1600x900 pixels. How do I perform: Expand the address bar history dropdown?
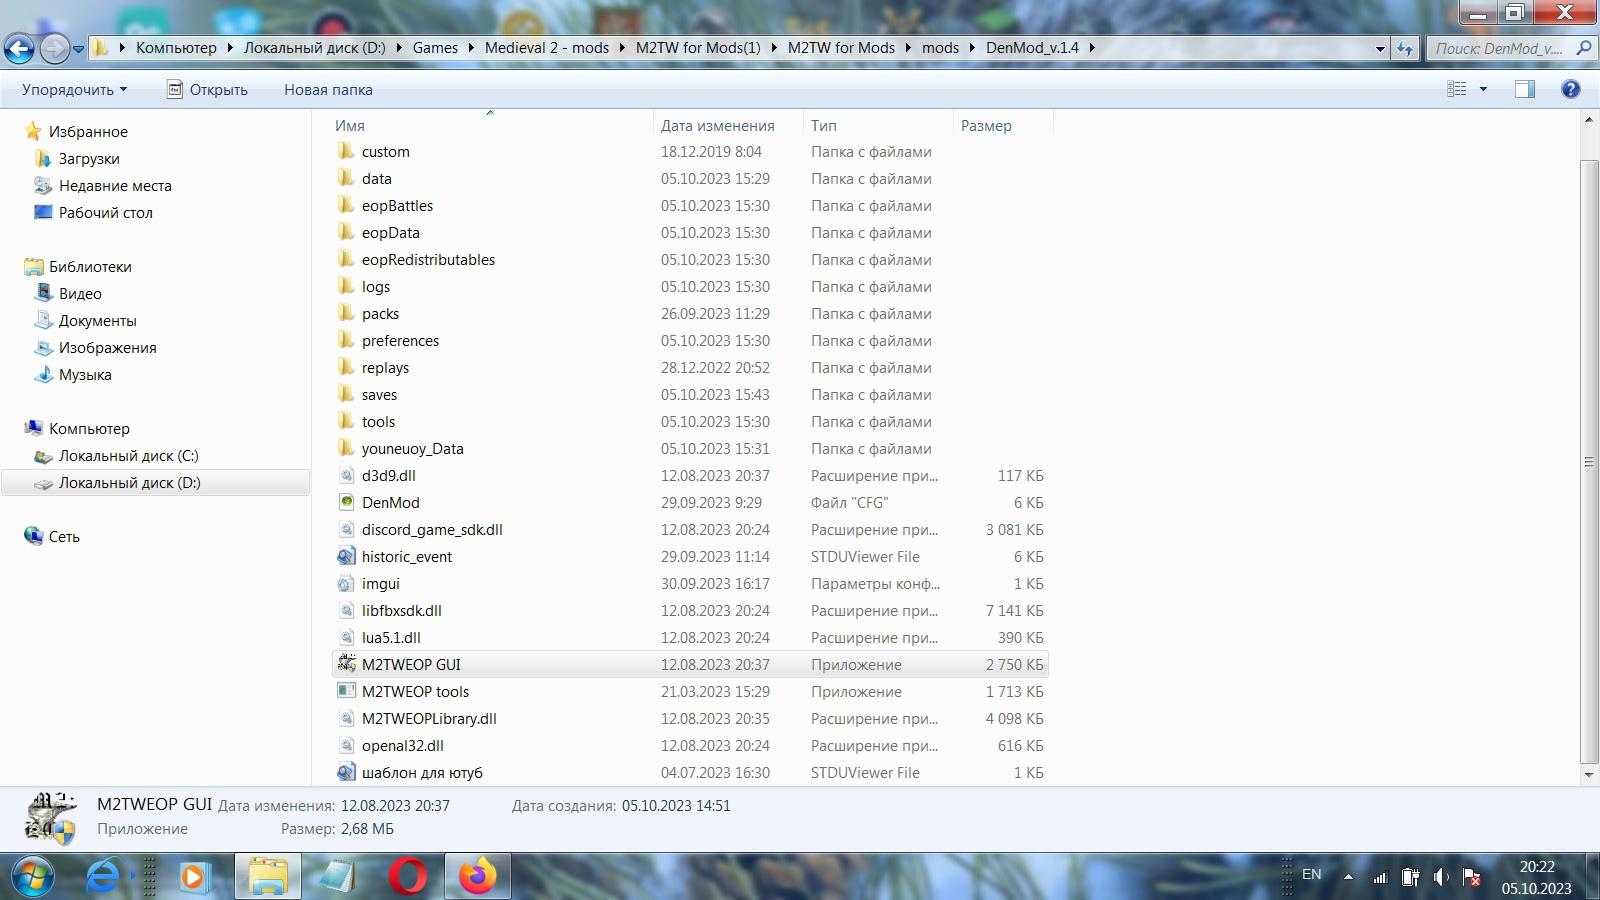click(1380, 48)
